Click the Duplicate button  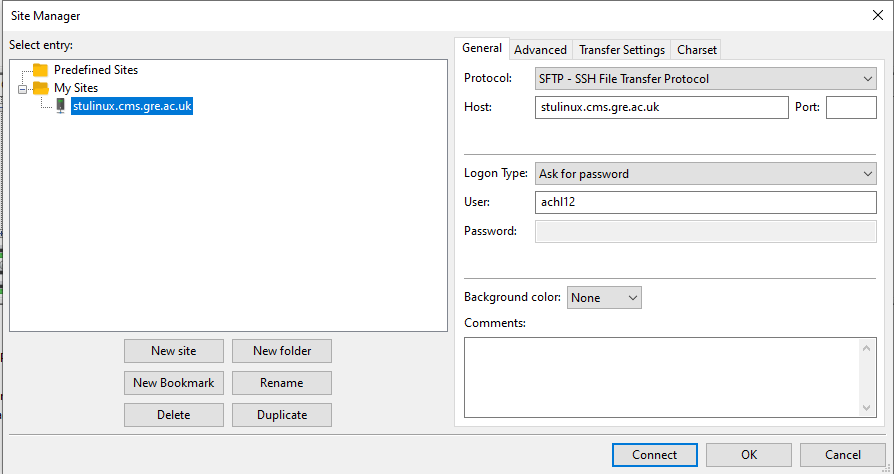[x=281, y=415]
